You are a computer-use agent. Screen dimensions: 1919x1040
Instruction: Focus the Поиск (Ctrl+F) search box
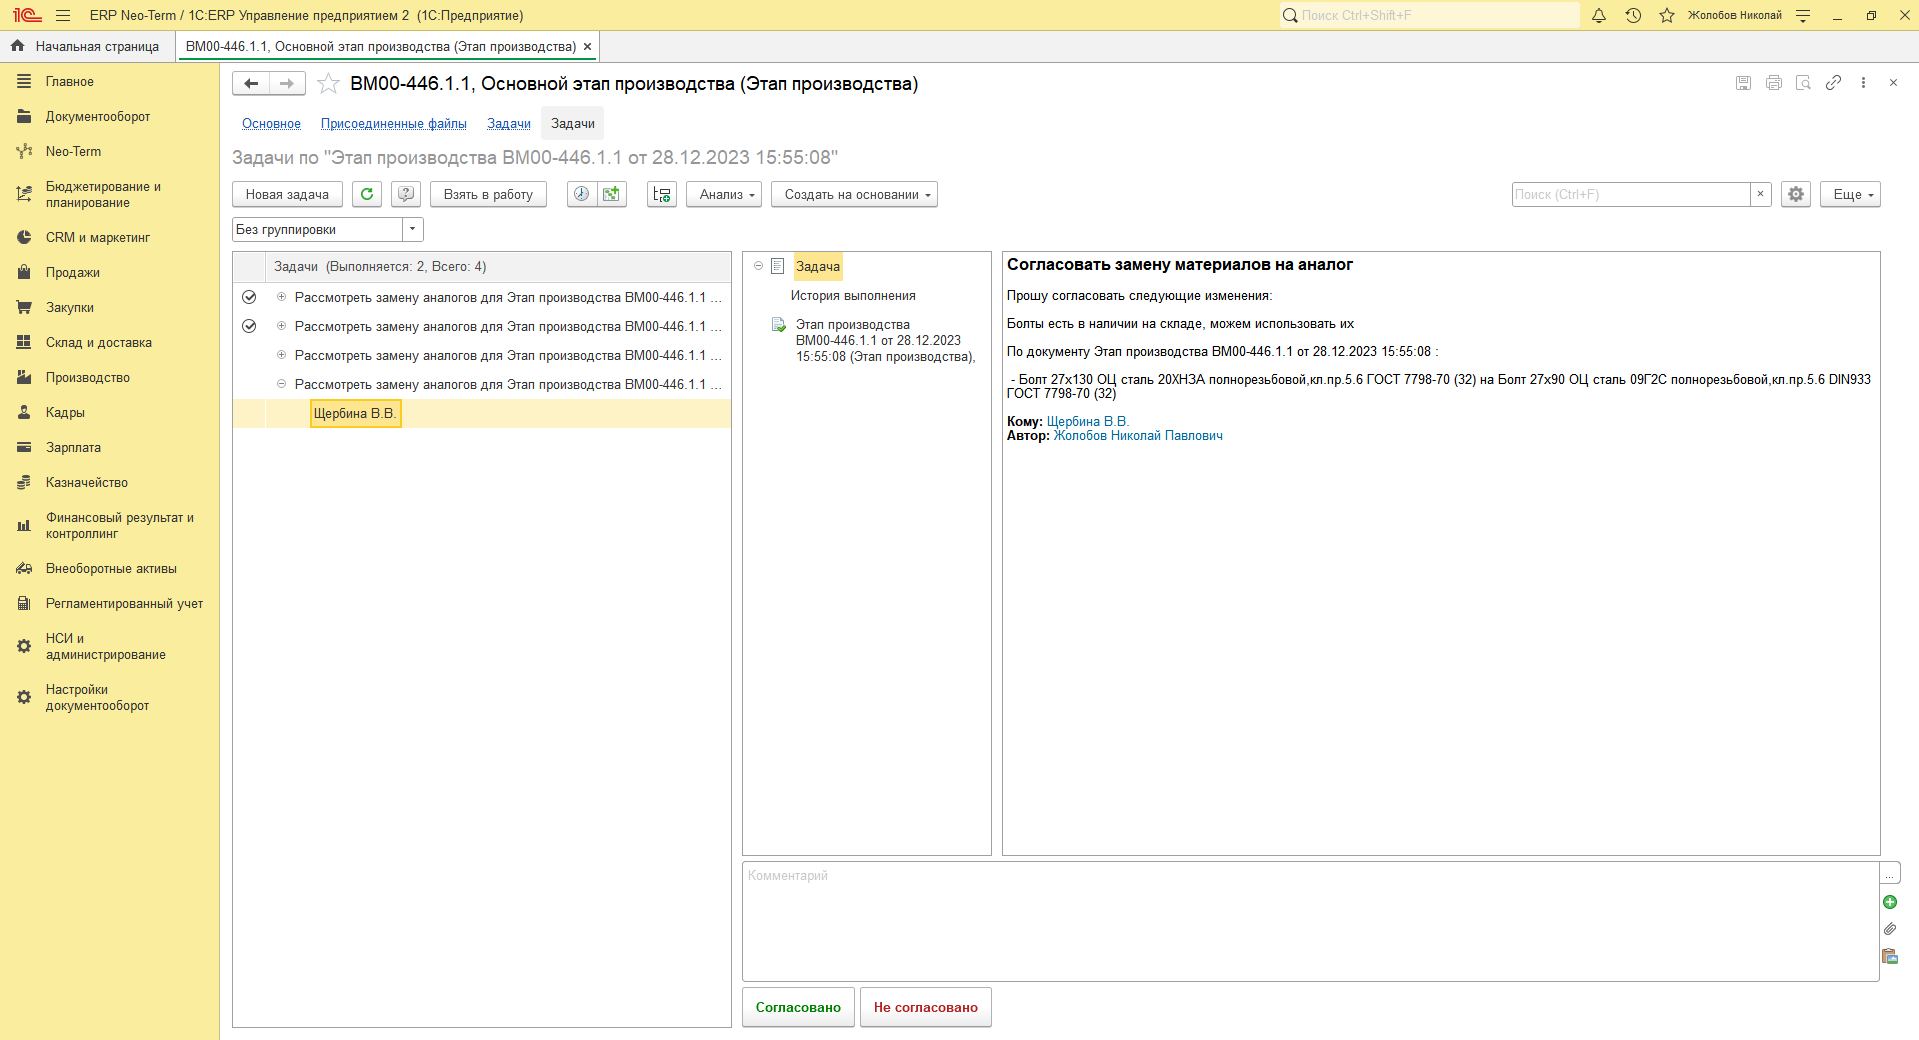tap(1631, 194)
